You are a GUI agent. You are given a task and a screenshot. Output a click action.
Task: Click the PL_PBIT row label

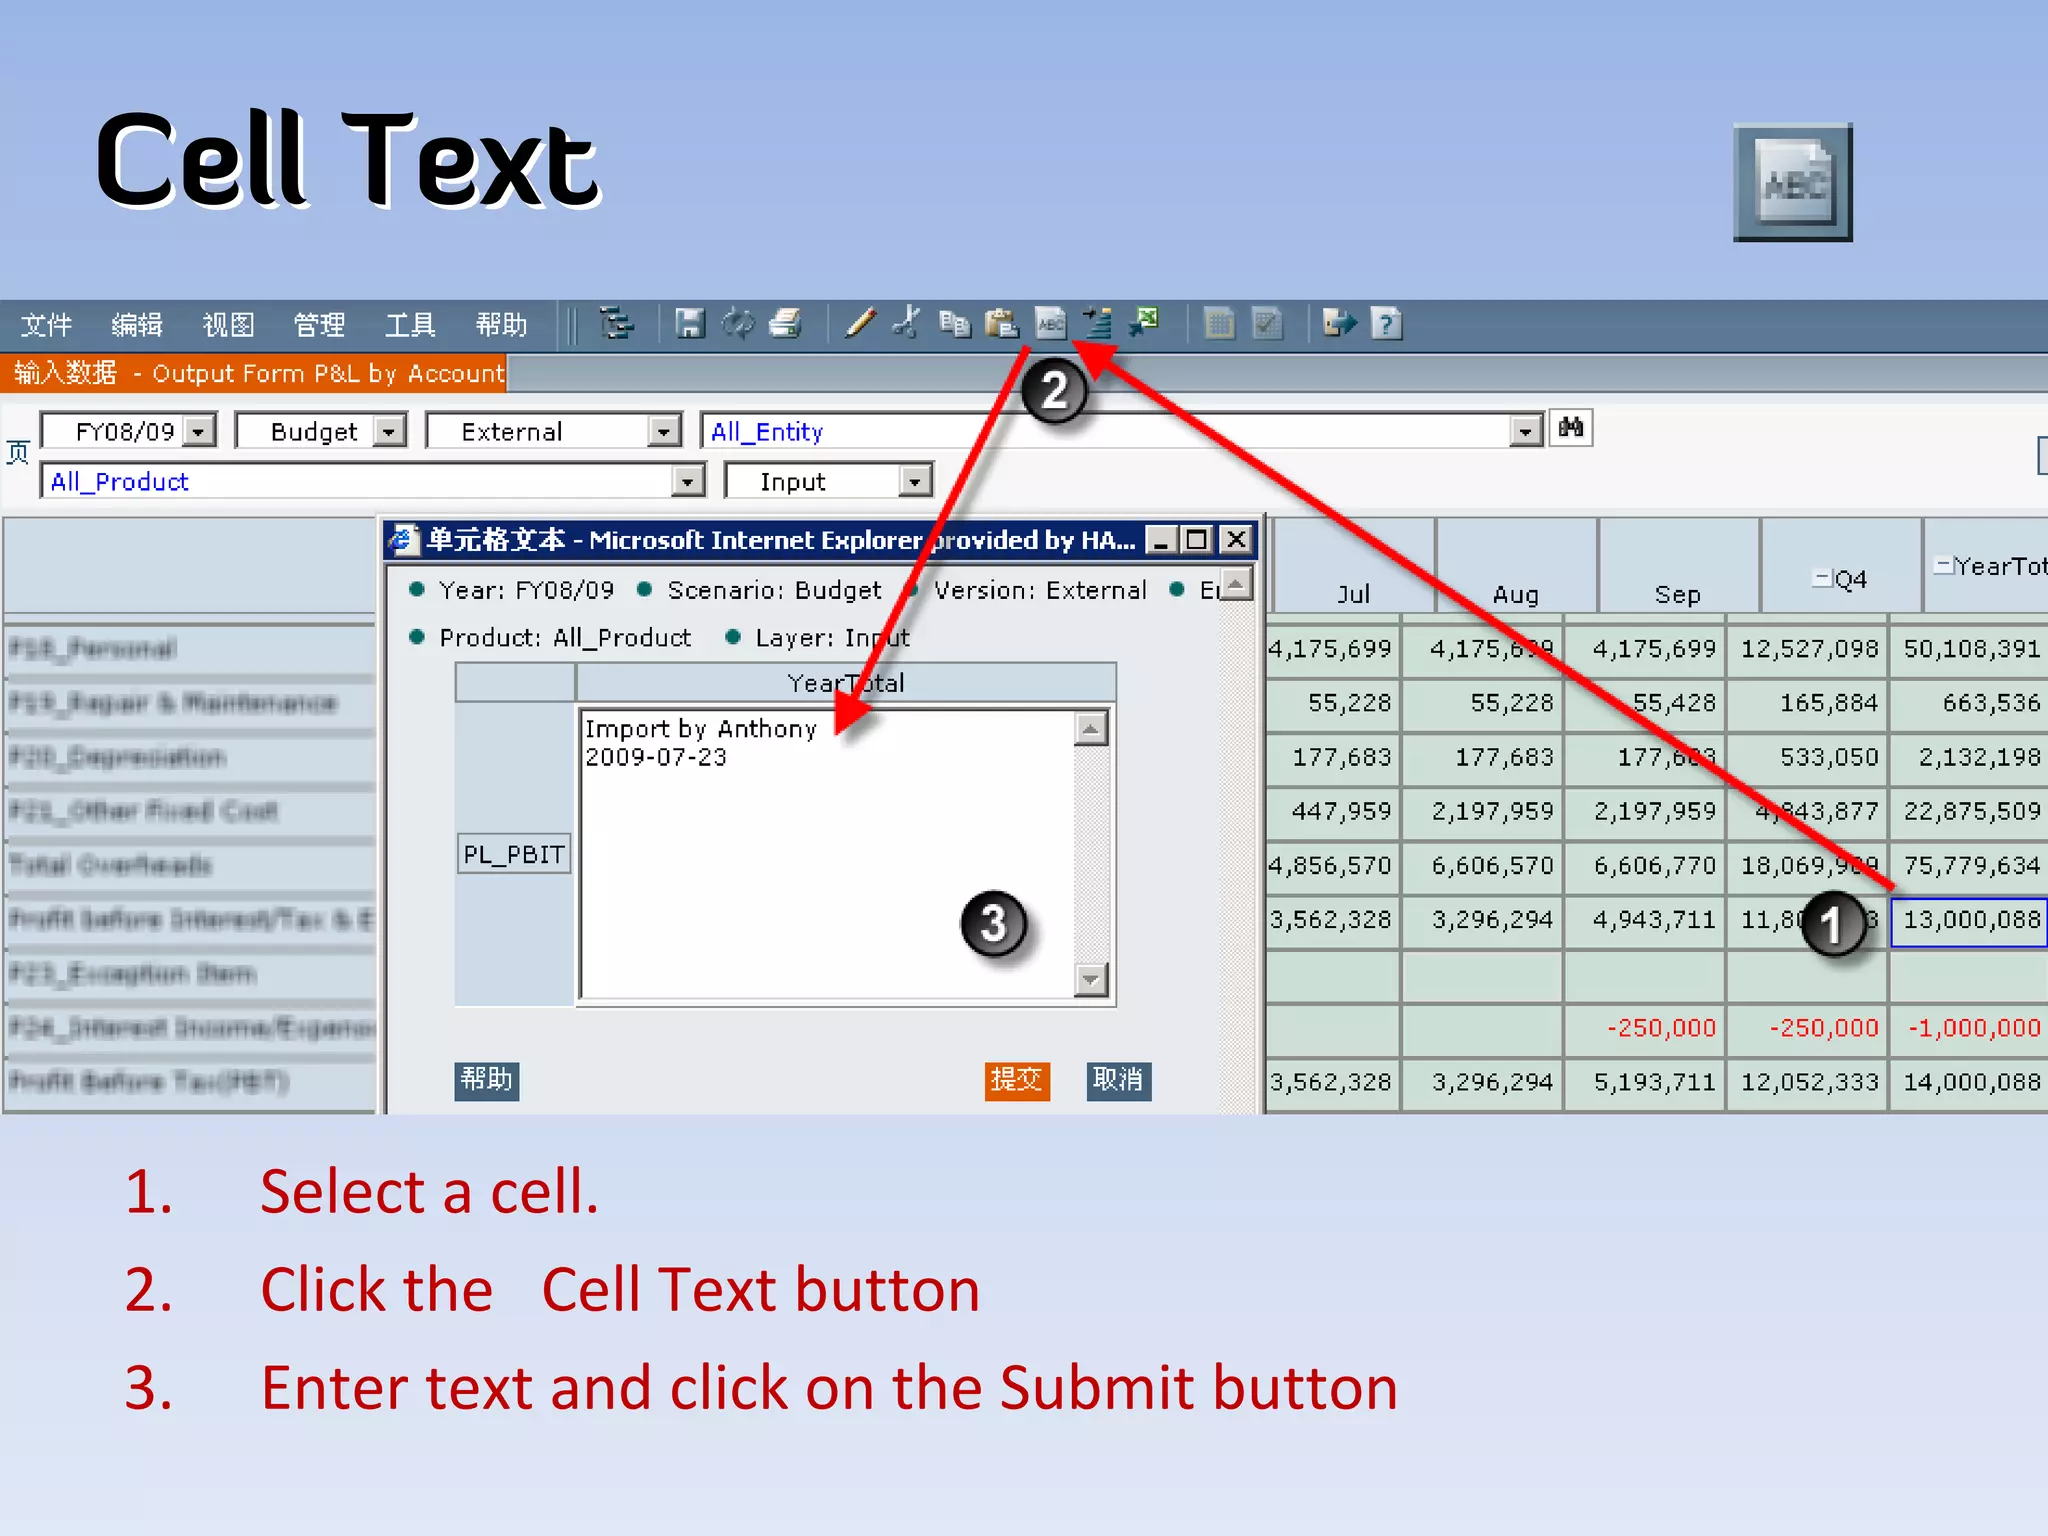pos(514,854)
